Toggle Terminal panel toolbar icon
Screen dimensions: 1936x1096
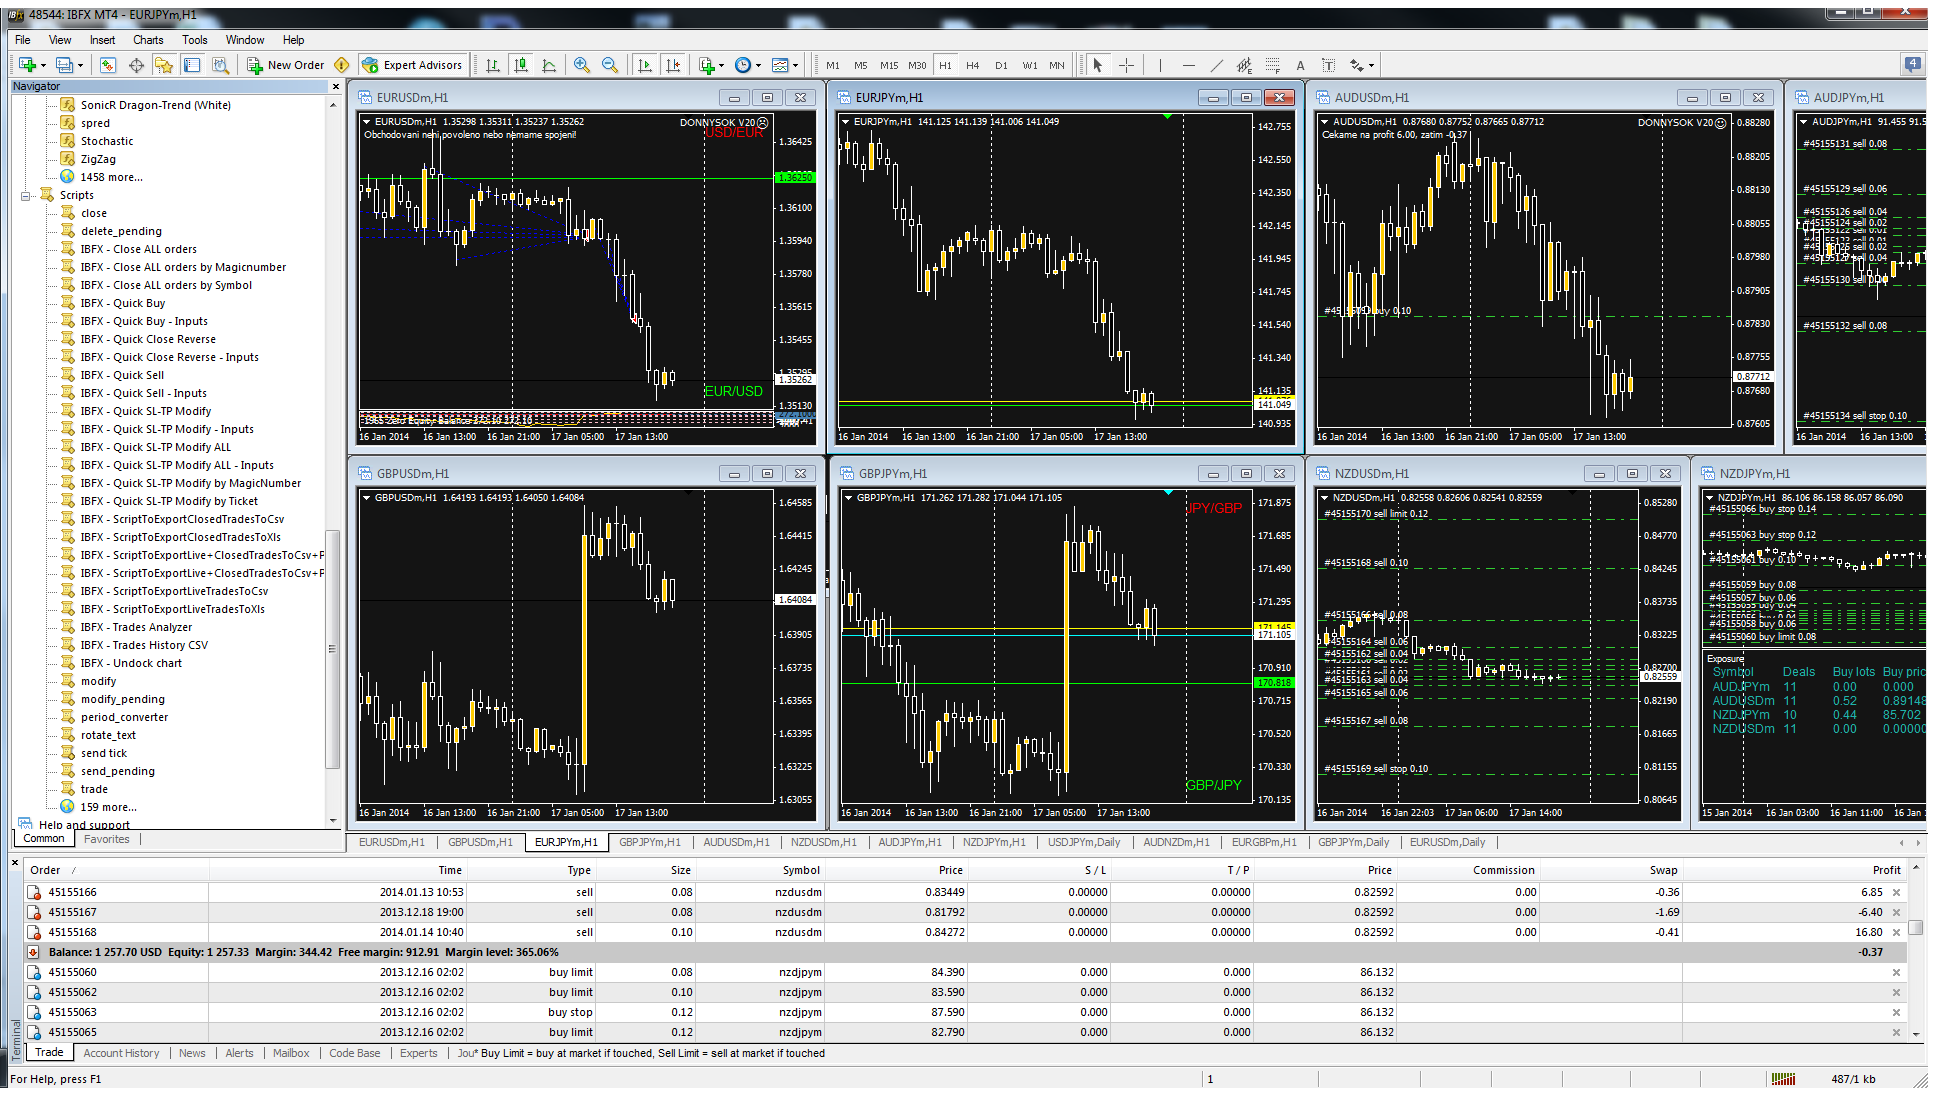pos(192,65)
